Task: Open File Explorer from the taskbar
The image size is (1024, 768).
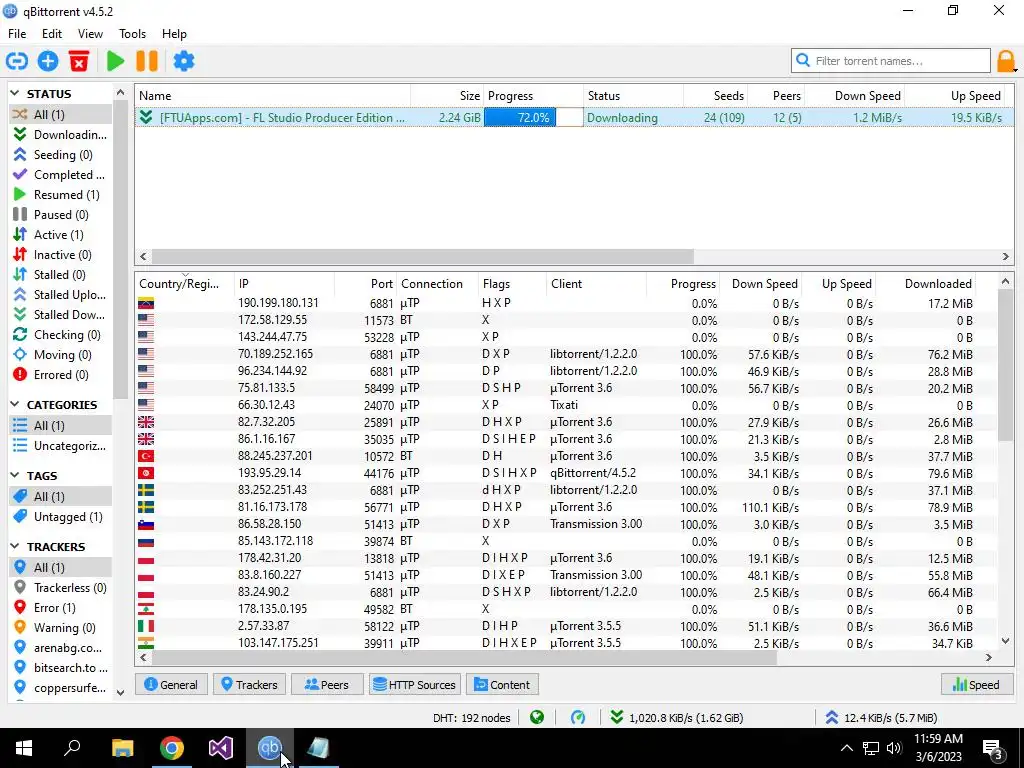Action: pyautogui.click(x=123, y=748)
